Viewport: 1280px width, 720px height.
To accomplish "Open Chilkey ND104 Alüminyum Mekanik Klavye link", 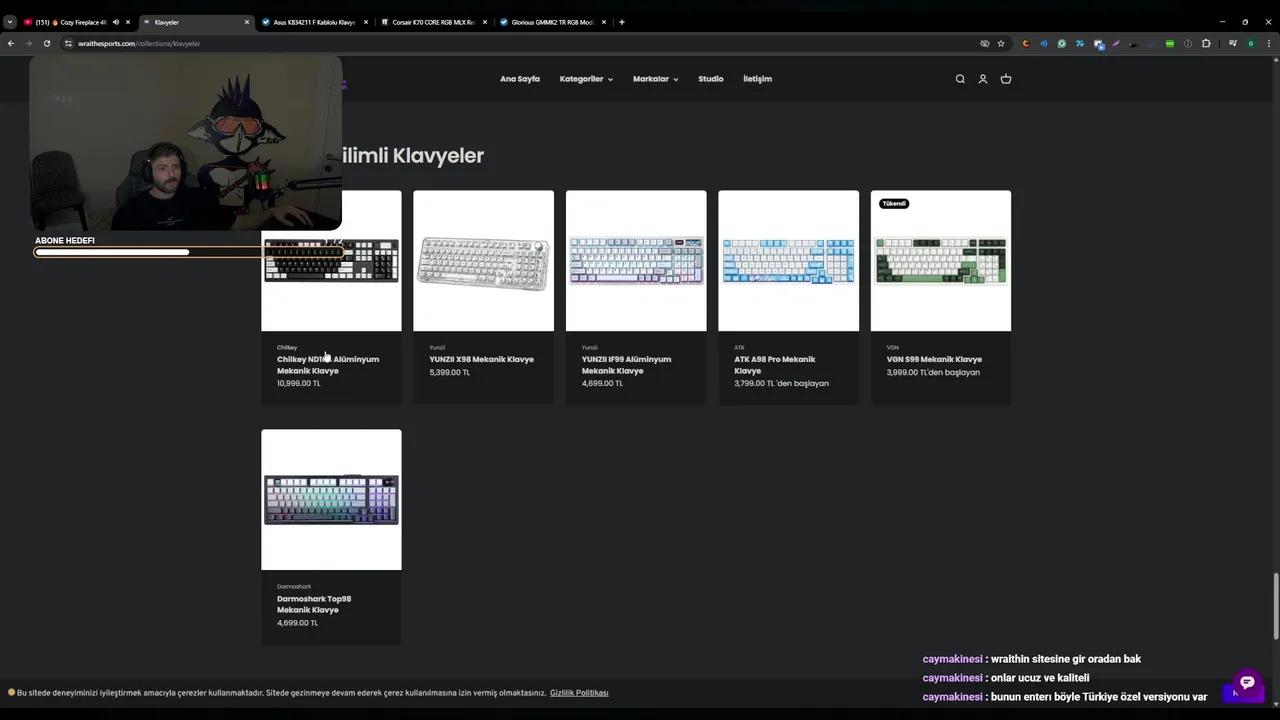I will [328, 365].
